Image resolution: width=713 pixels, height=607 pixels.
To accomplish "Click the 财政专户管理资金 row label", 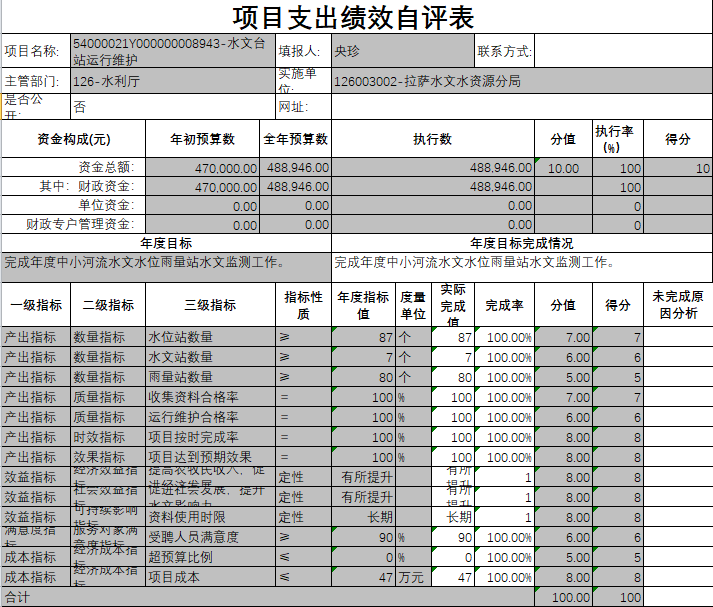I will tap(74, 225).
